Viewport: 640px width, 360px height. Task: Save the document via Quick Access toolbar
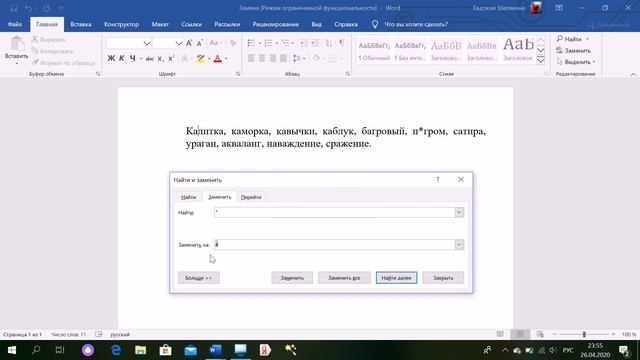(13, 8)
